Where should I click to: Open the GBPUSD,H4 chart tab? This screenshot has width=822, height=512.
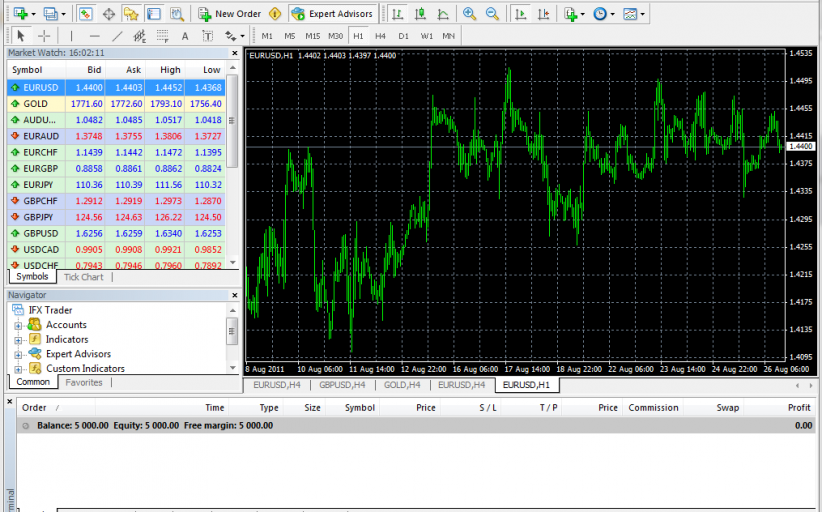click(x=342, y=384)
